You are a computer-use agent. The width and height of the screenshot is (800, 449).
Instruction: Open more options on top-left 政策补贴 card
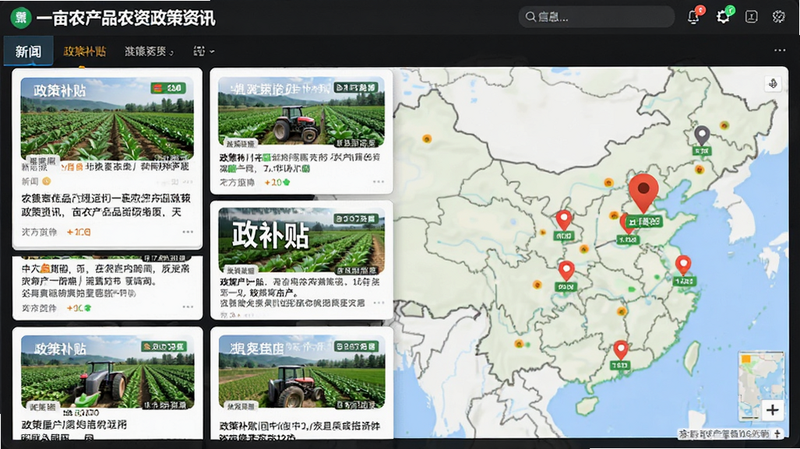coord(188,232)
